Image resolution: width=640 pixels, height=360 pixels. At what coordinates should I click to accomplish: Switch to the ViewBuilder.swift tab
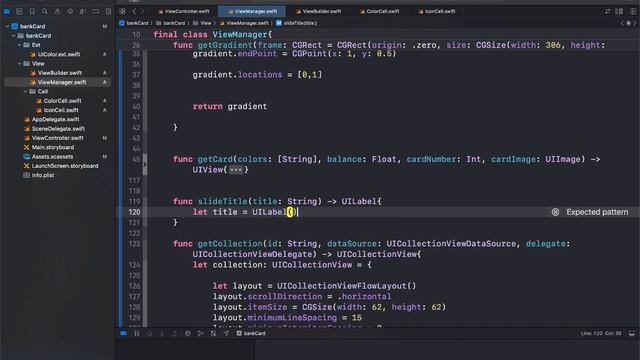(x=318, y=11)
